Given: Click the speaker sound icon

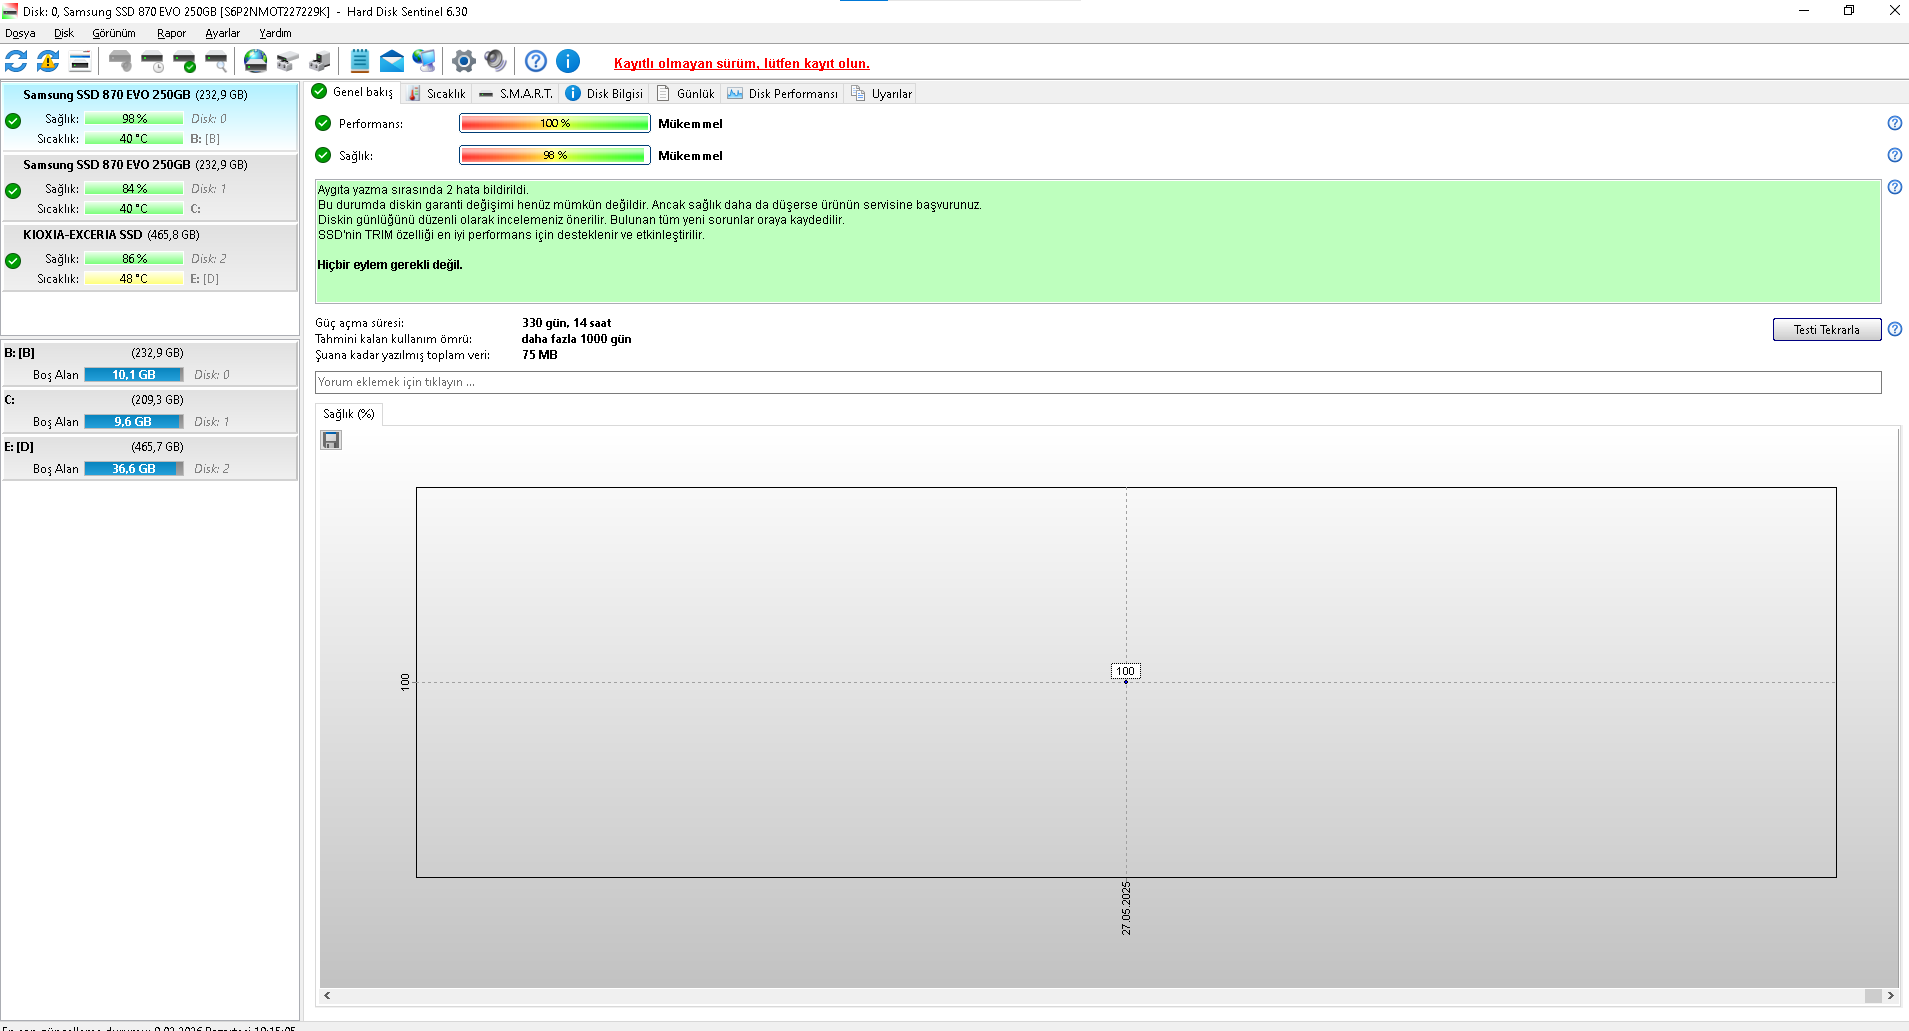Looking at the screenshot, I should coord(495,61).
